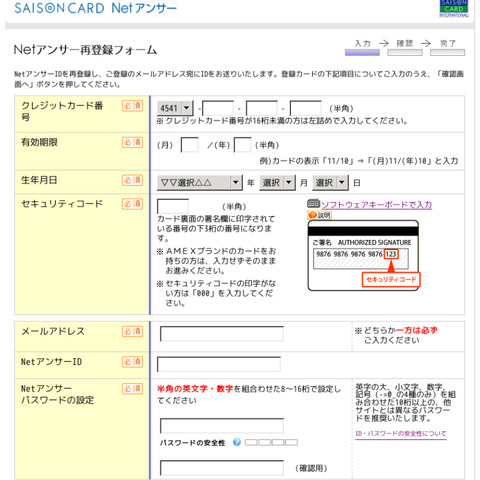This screenshot has width=480, height=480.
Task: Open the birth day 選択 dropdown
Action: point(330,182)
